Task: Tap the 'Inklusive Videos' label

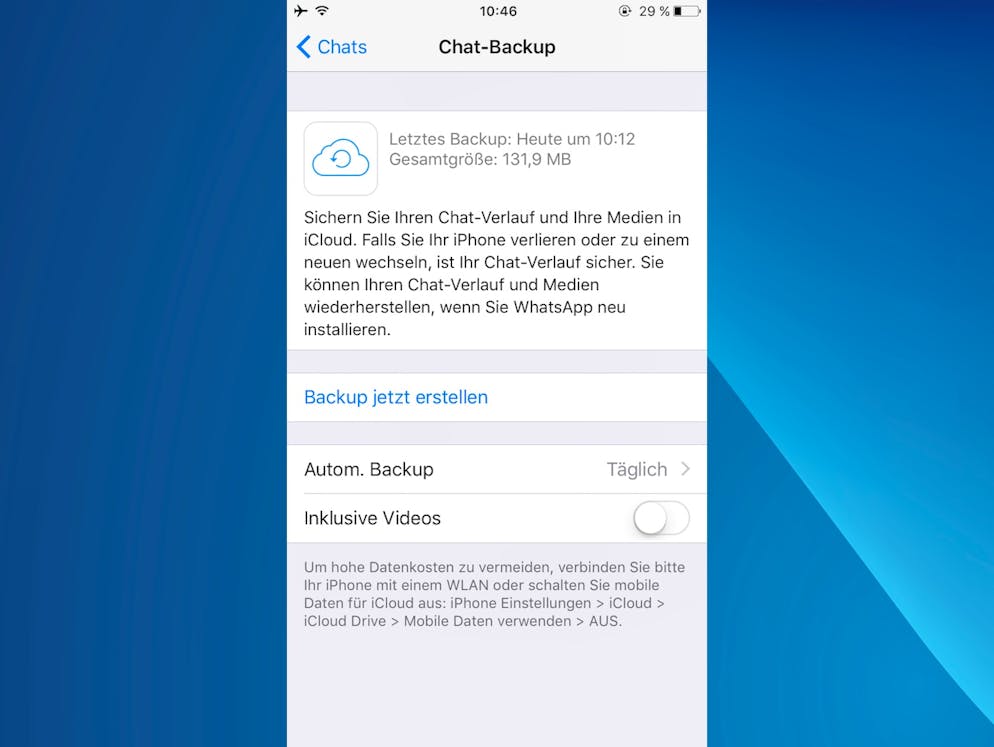Action: pos(372,518)
